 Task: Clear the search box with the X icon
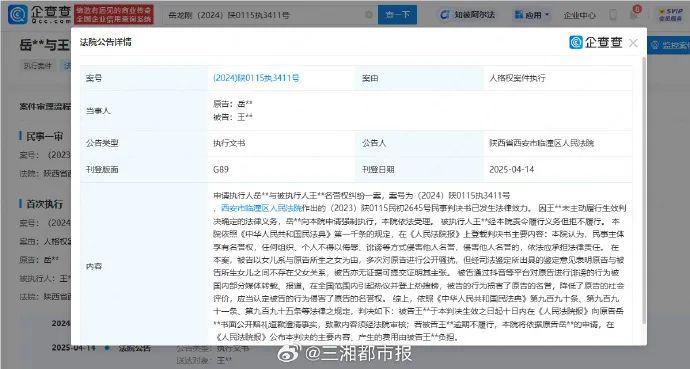pyautogui.click(x=369, y=15)
